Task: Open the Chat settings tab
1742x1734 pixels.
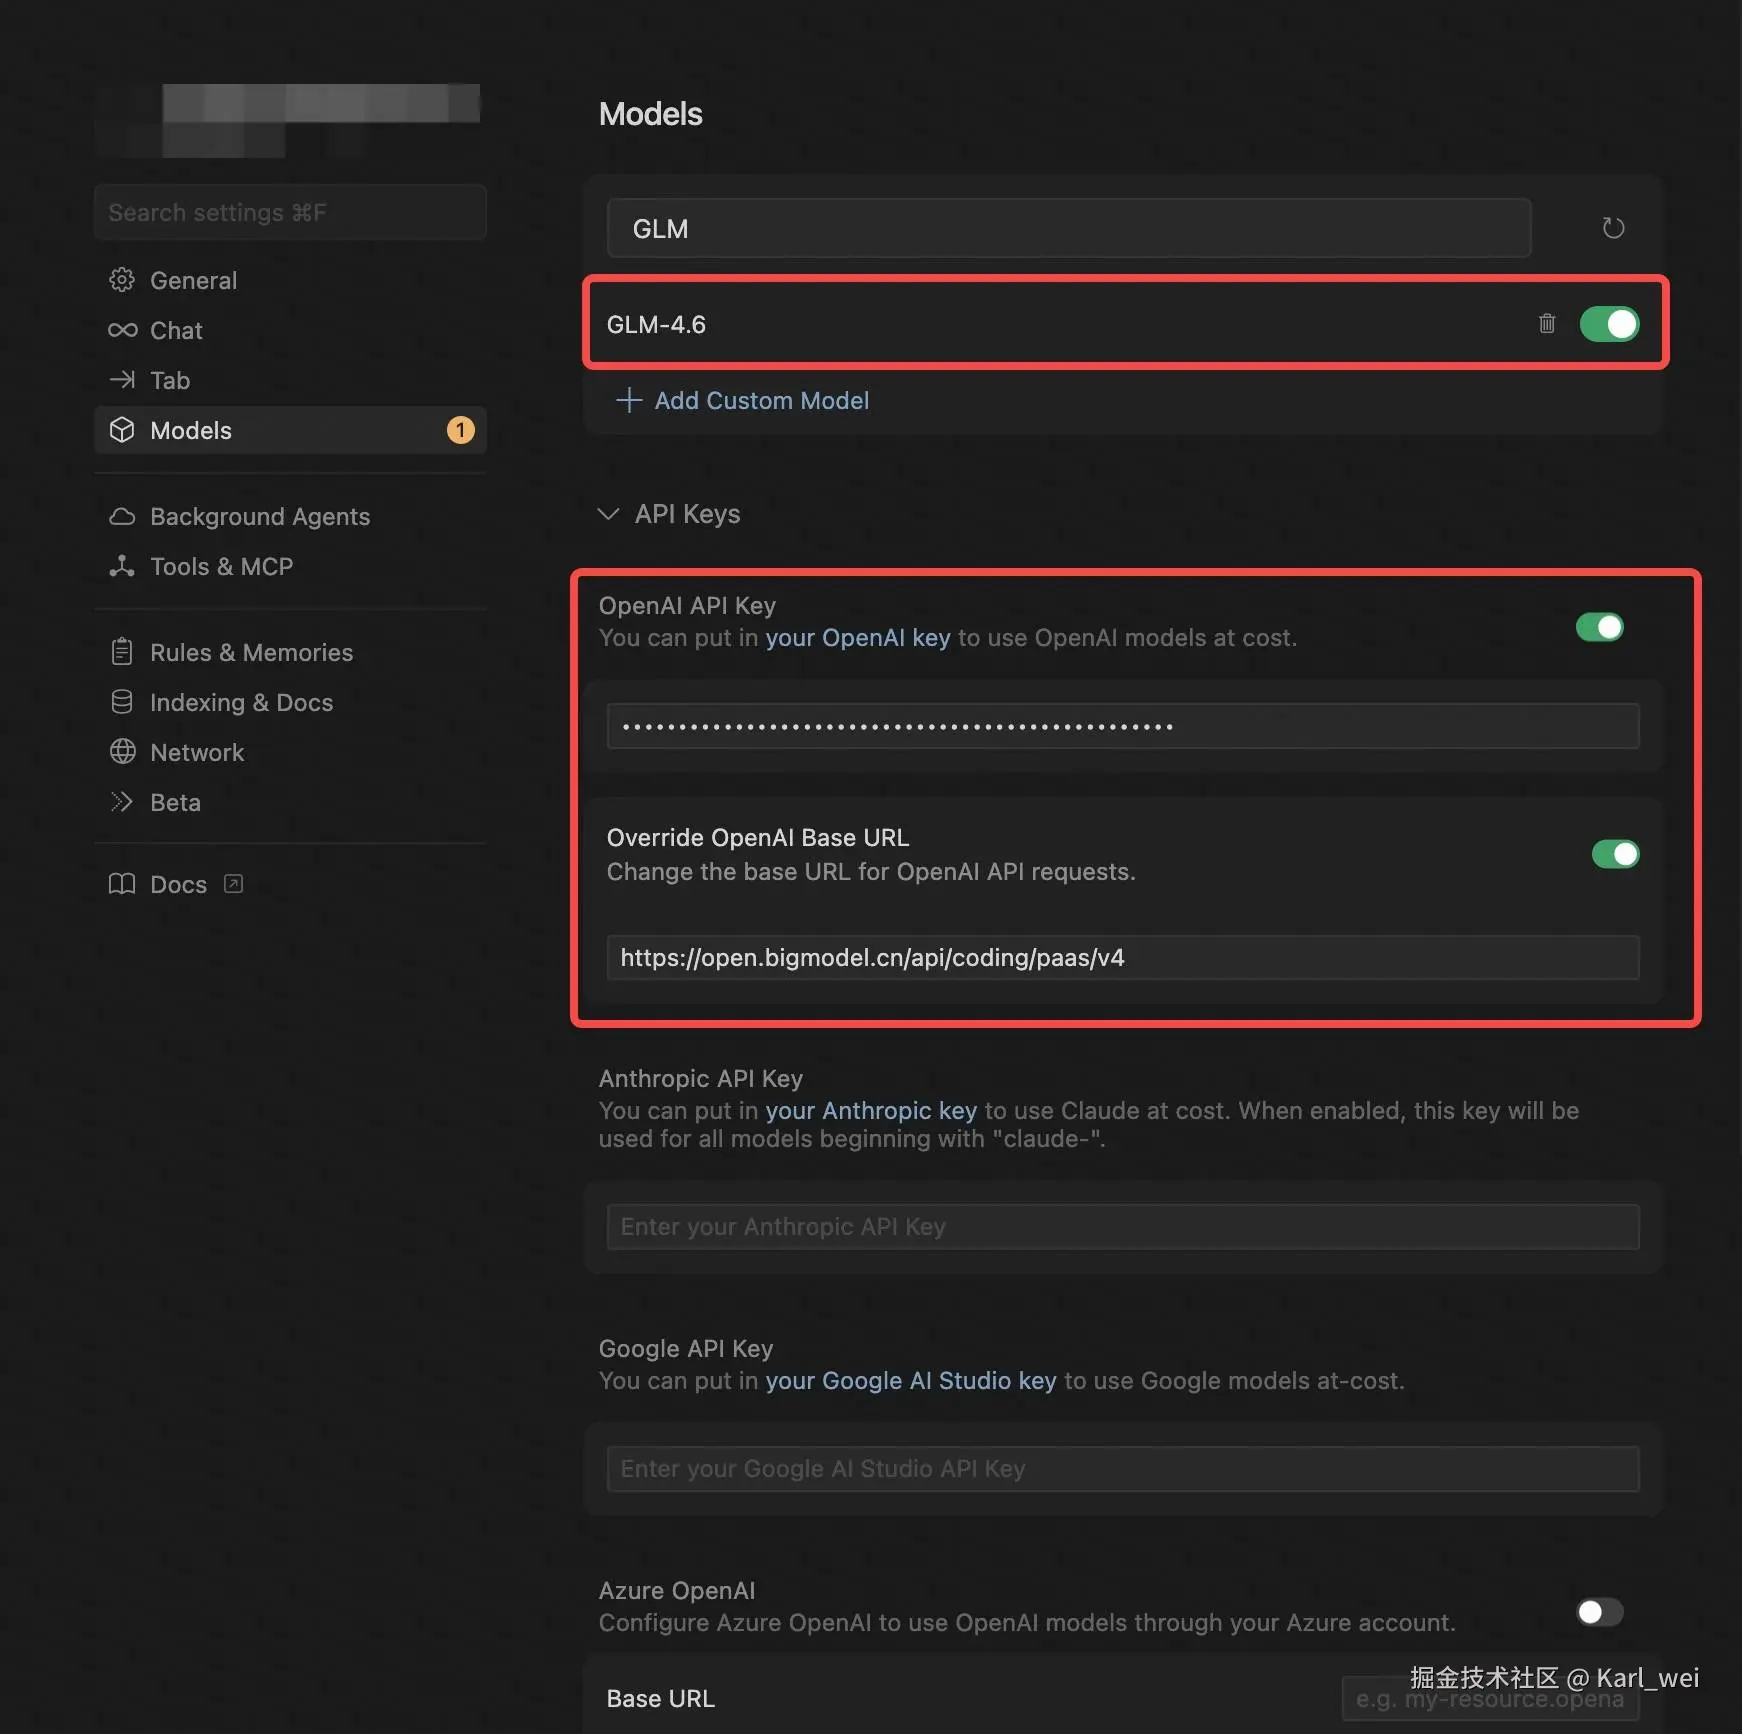Action: click(176, 330)
